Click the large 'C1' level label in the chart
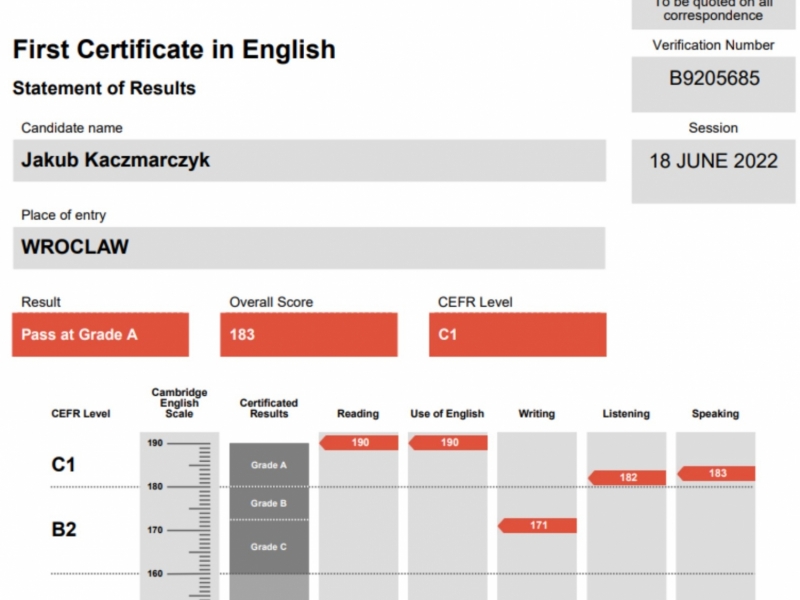 click(x=64, y=465)
